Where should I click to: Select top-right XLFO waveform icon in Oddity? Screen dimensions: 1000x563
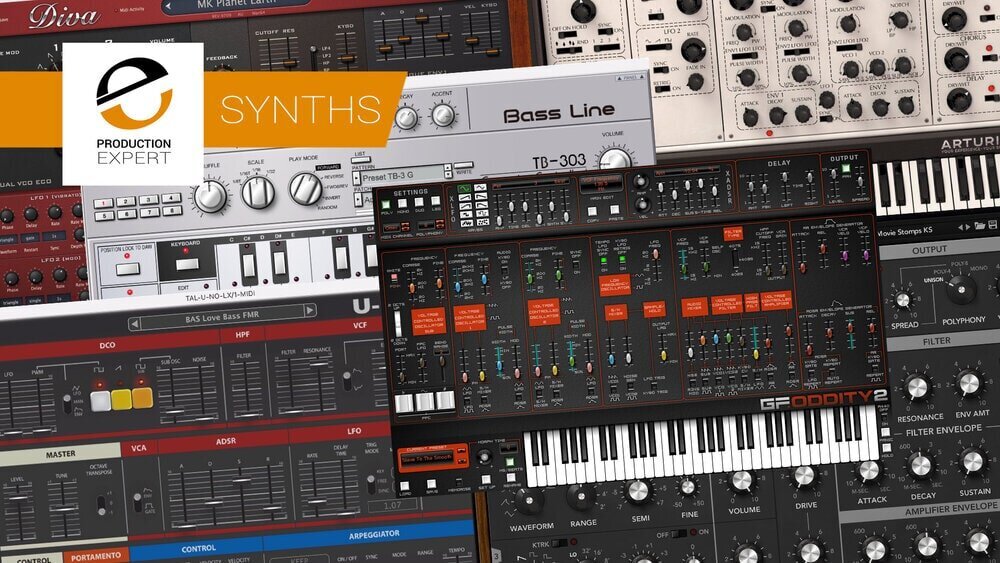pyautogui.click(x=479, y=189)
